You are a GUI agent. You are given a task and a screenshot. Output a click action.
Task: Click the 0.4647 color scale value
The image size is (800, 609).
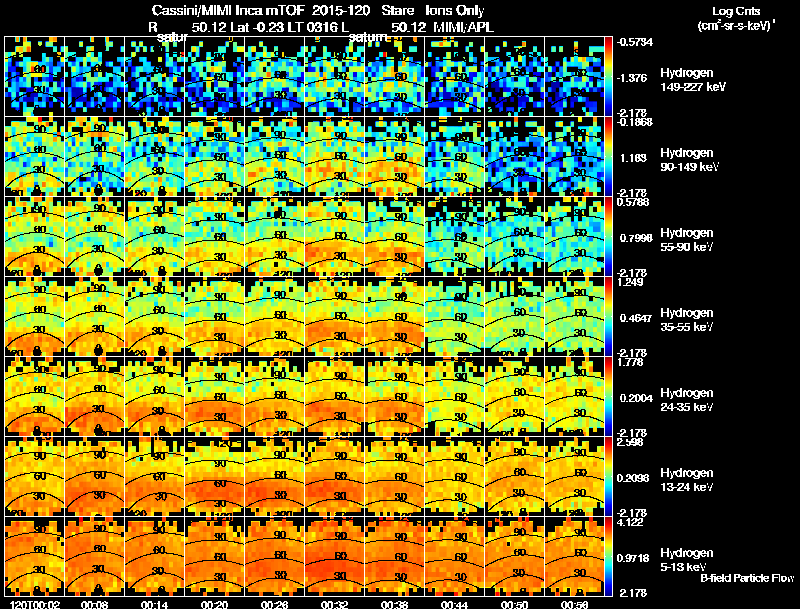click(636, 318)
